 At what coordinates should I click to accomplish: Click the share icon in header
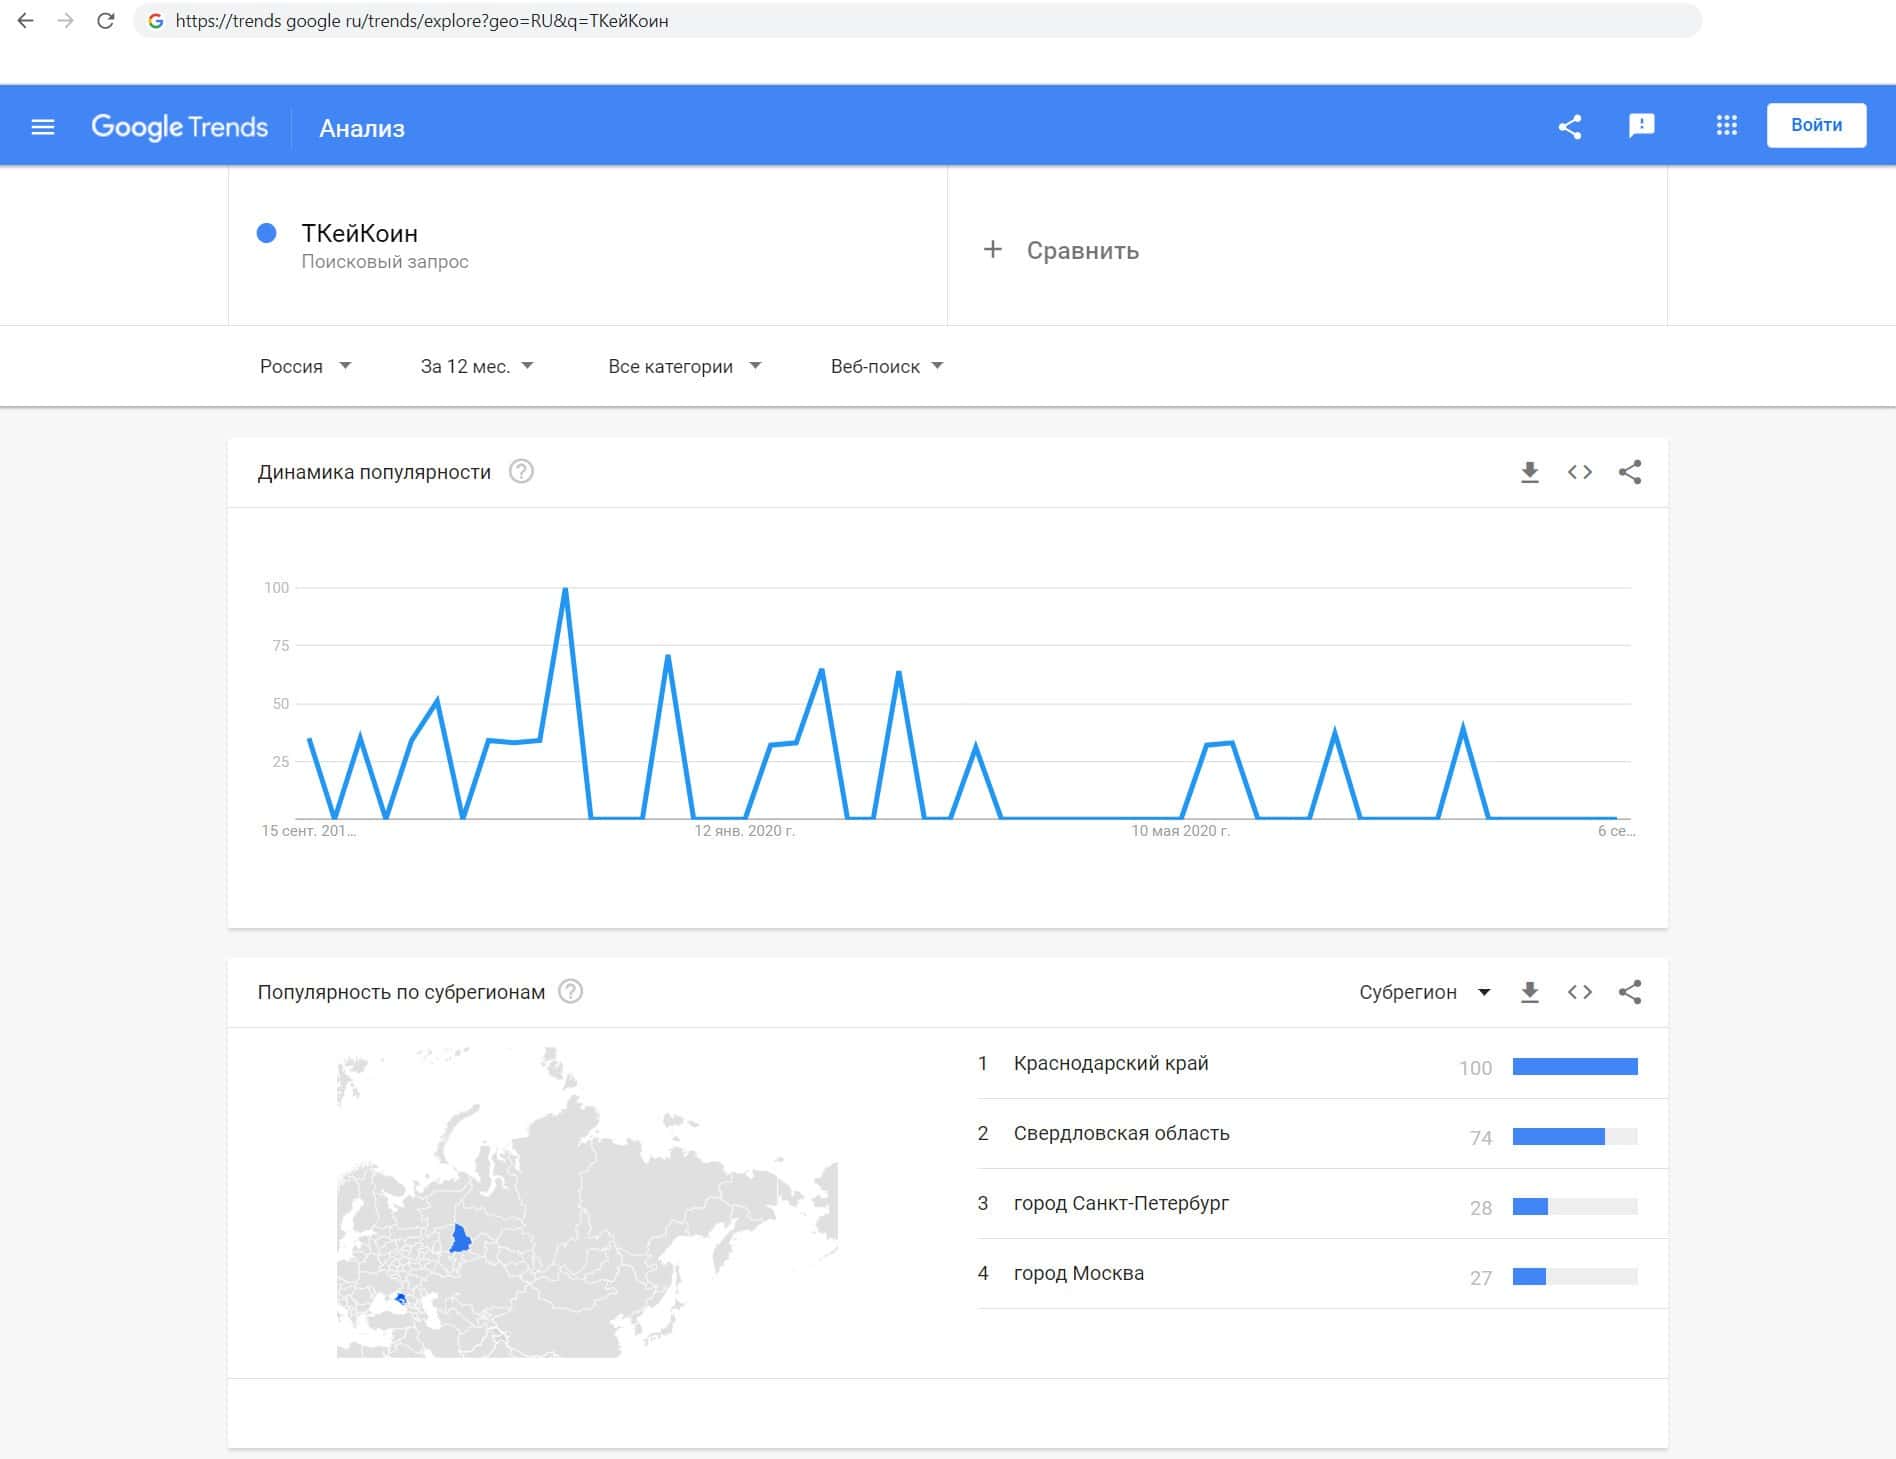[x=1570, y=127]
